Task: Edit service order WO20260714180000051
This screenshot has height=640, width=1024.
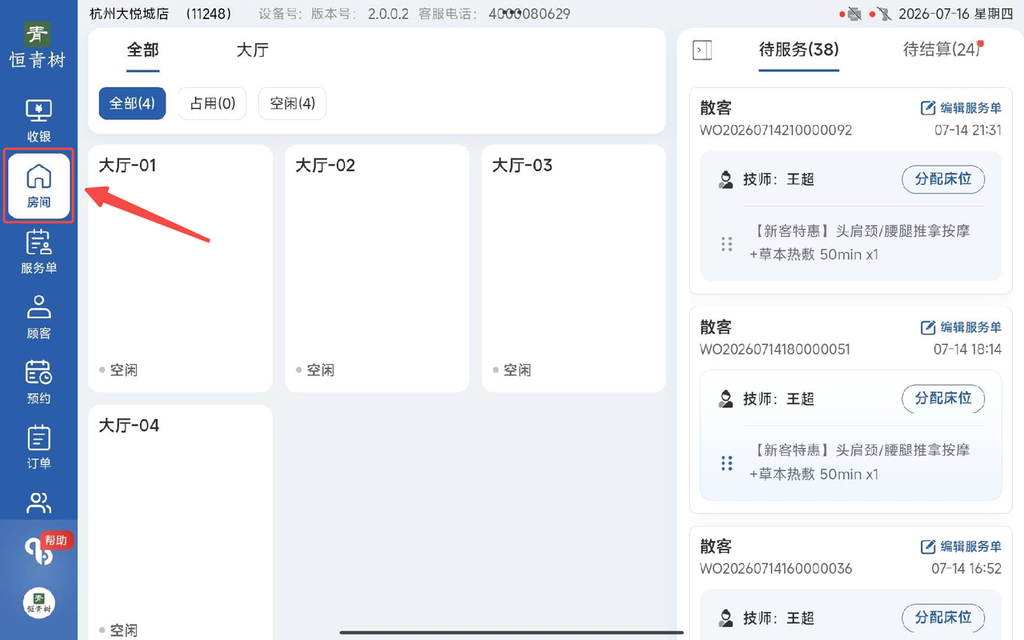Action: click(x=961, y=327)
